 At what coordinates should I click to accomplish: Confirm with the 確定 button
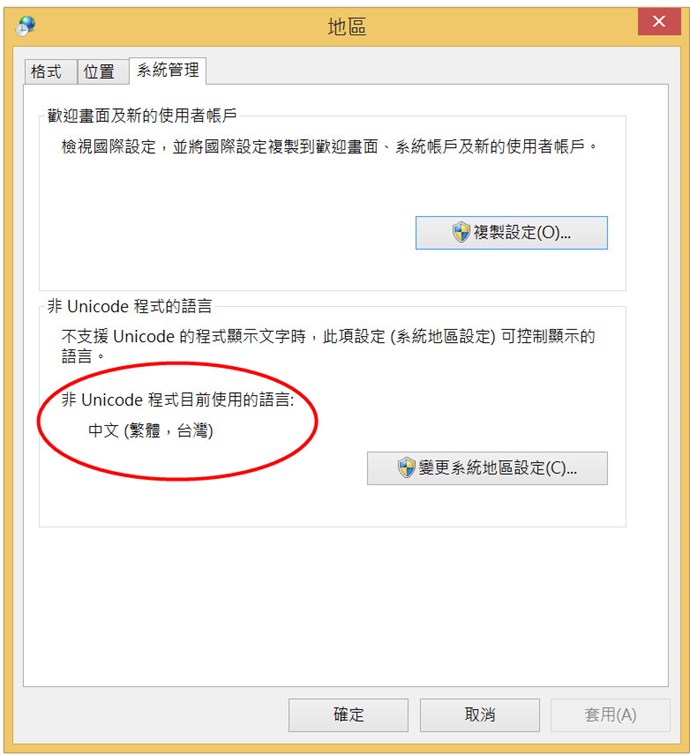point(349,715)
